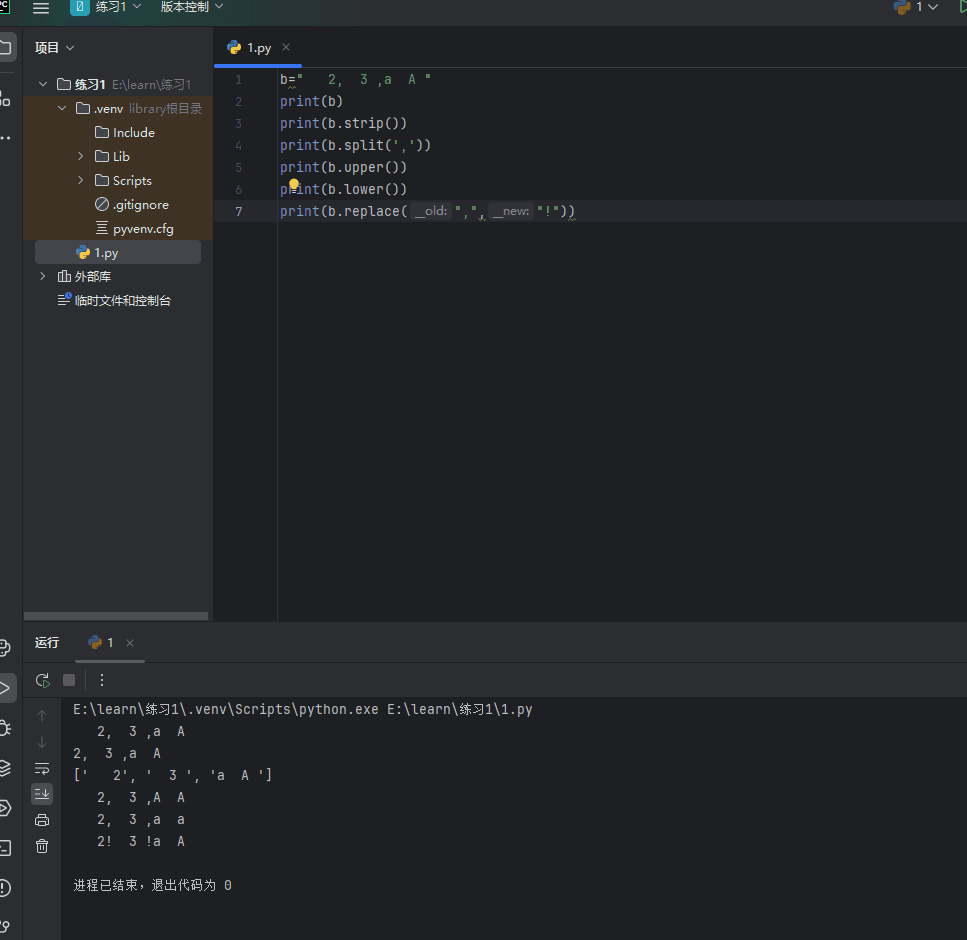Close the run tab named 1

130,643
